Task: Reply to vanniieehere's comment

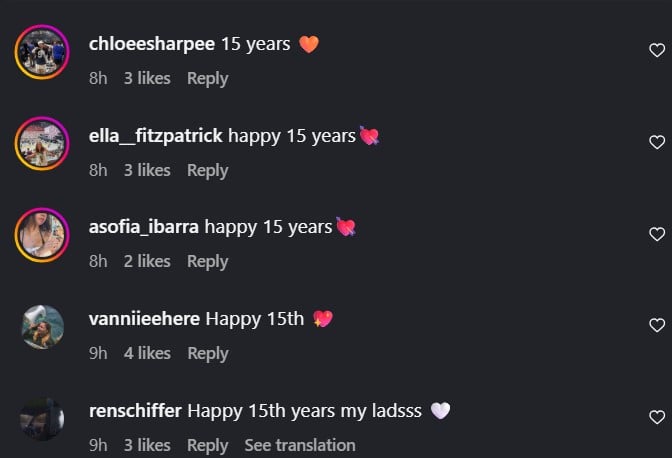Action: [207, 353]
